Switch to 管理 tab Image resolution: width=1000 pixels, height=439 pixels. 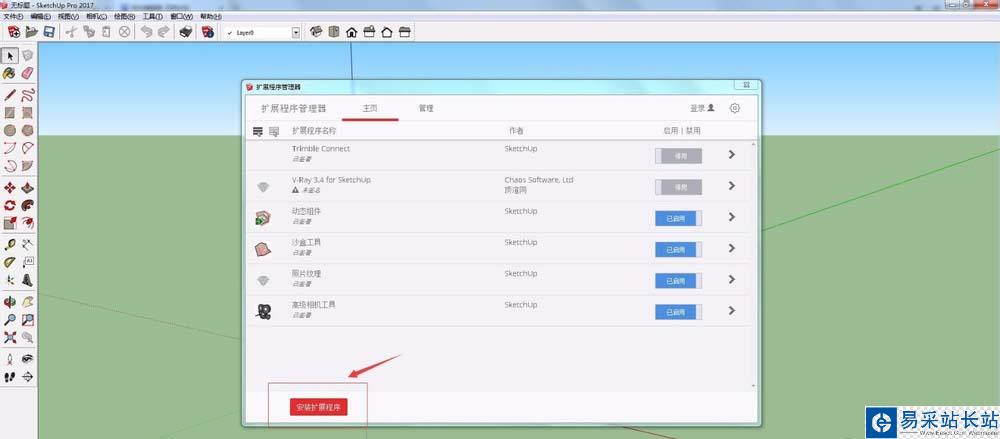coord(426,108)
